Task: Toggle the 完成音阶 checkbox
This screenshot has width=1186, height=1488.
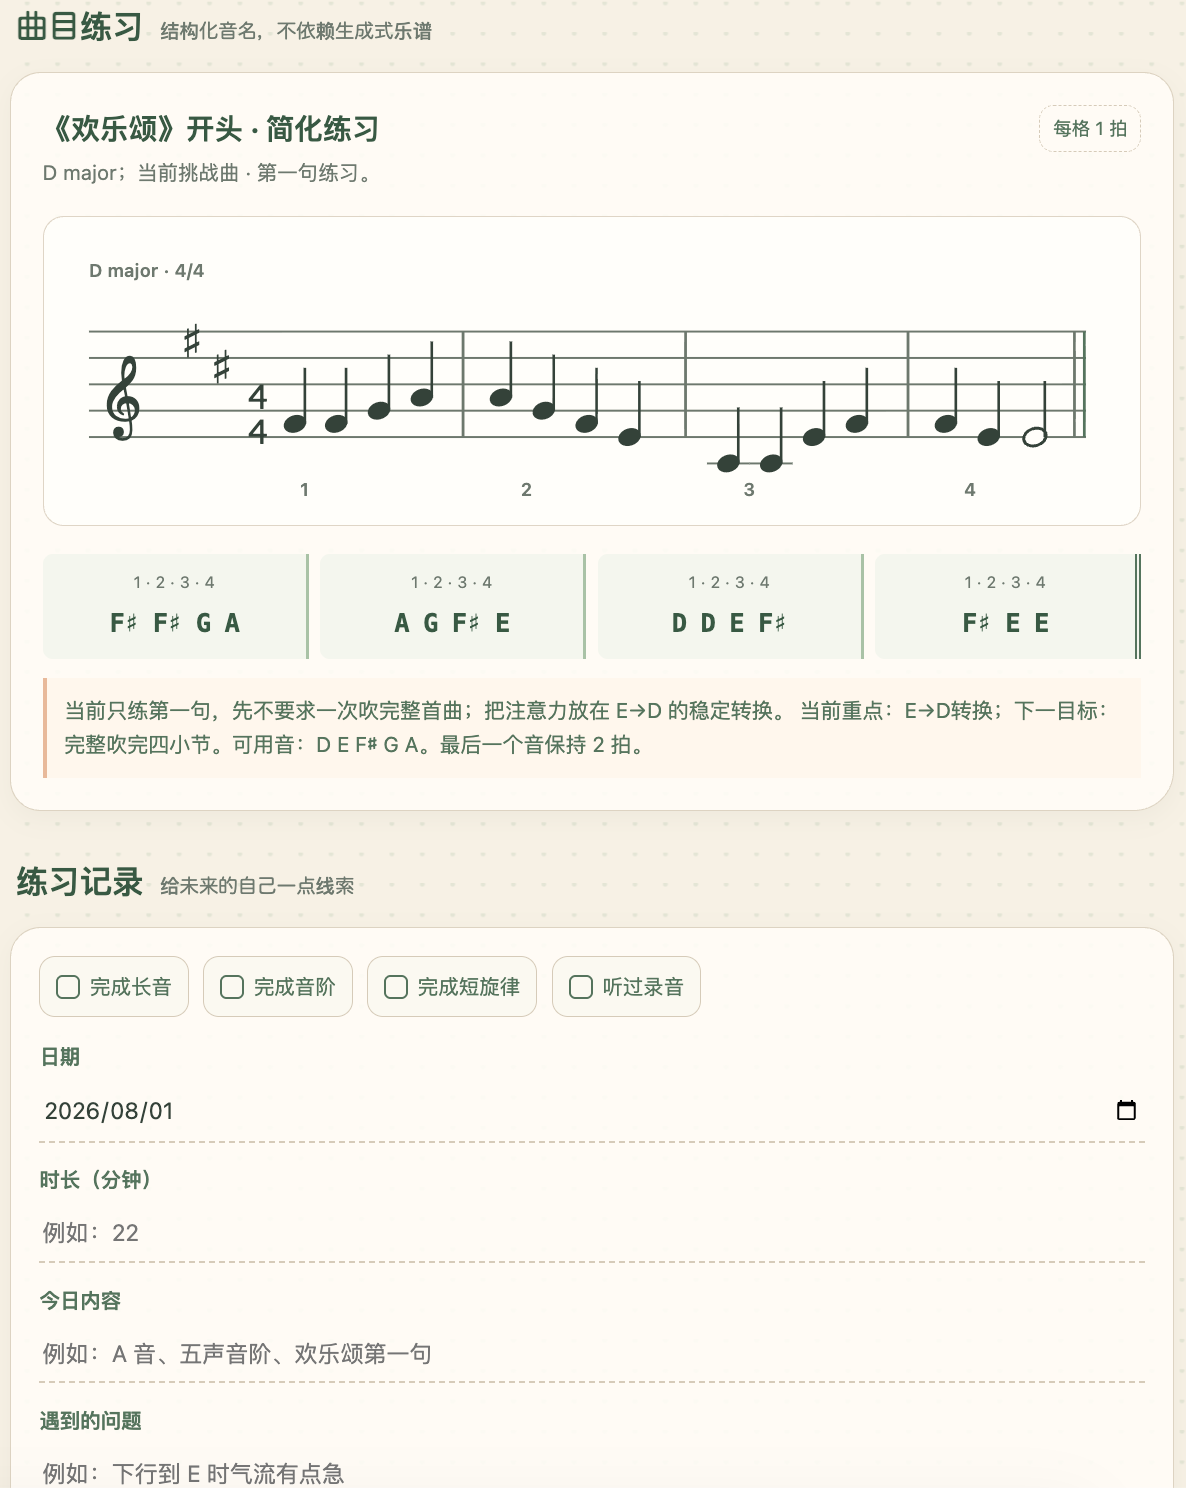Action: (x=232, y=987)
